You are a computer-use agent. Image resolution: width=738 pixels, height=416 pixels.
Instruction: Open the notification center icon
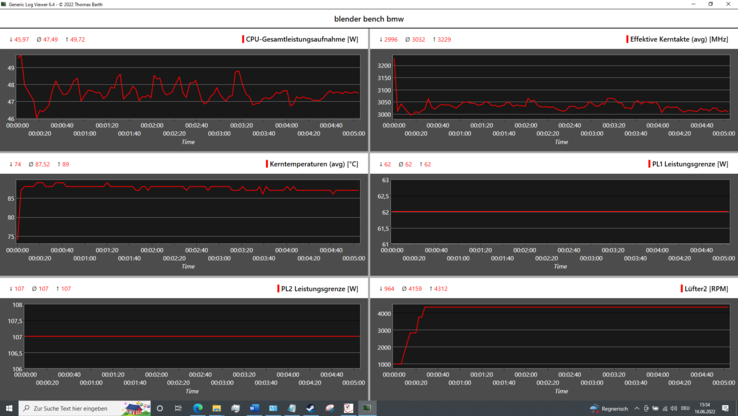tap(726, 408)
